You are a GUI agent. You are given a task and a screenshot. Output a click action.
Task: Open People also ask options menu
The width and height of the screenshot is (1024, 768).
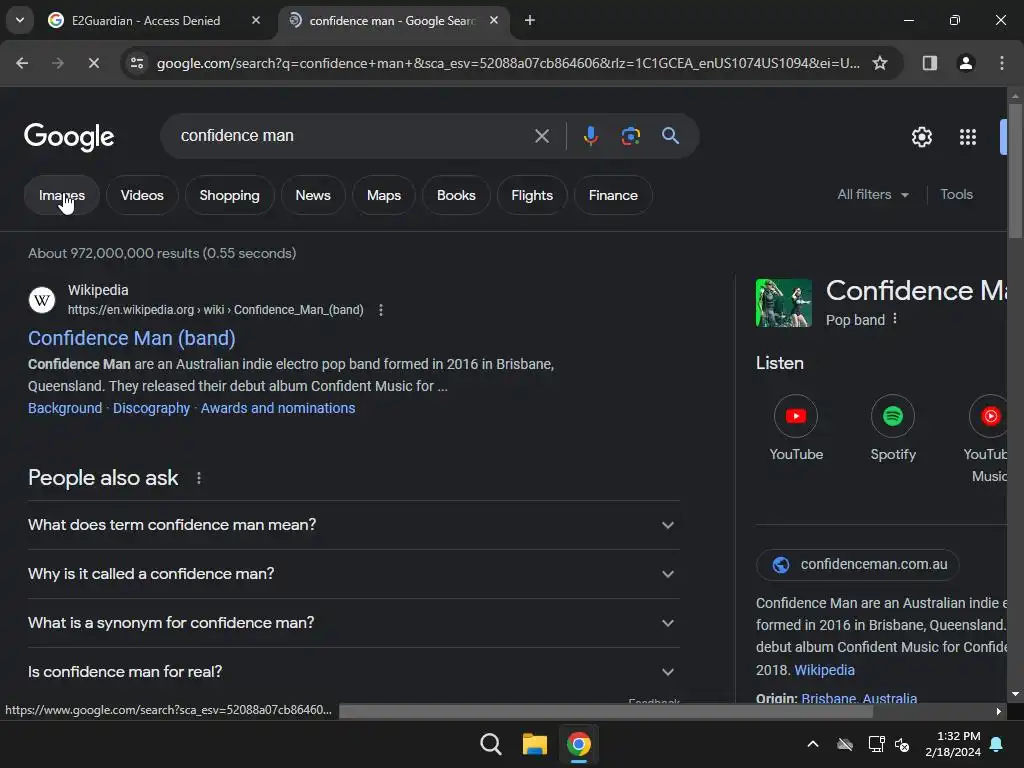pos(199,478)
